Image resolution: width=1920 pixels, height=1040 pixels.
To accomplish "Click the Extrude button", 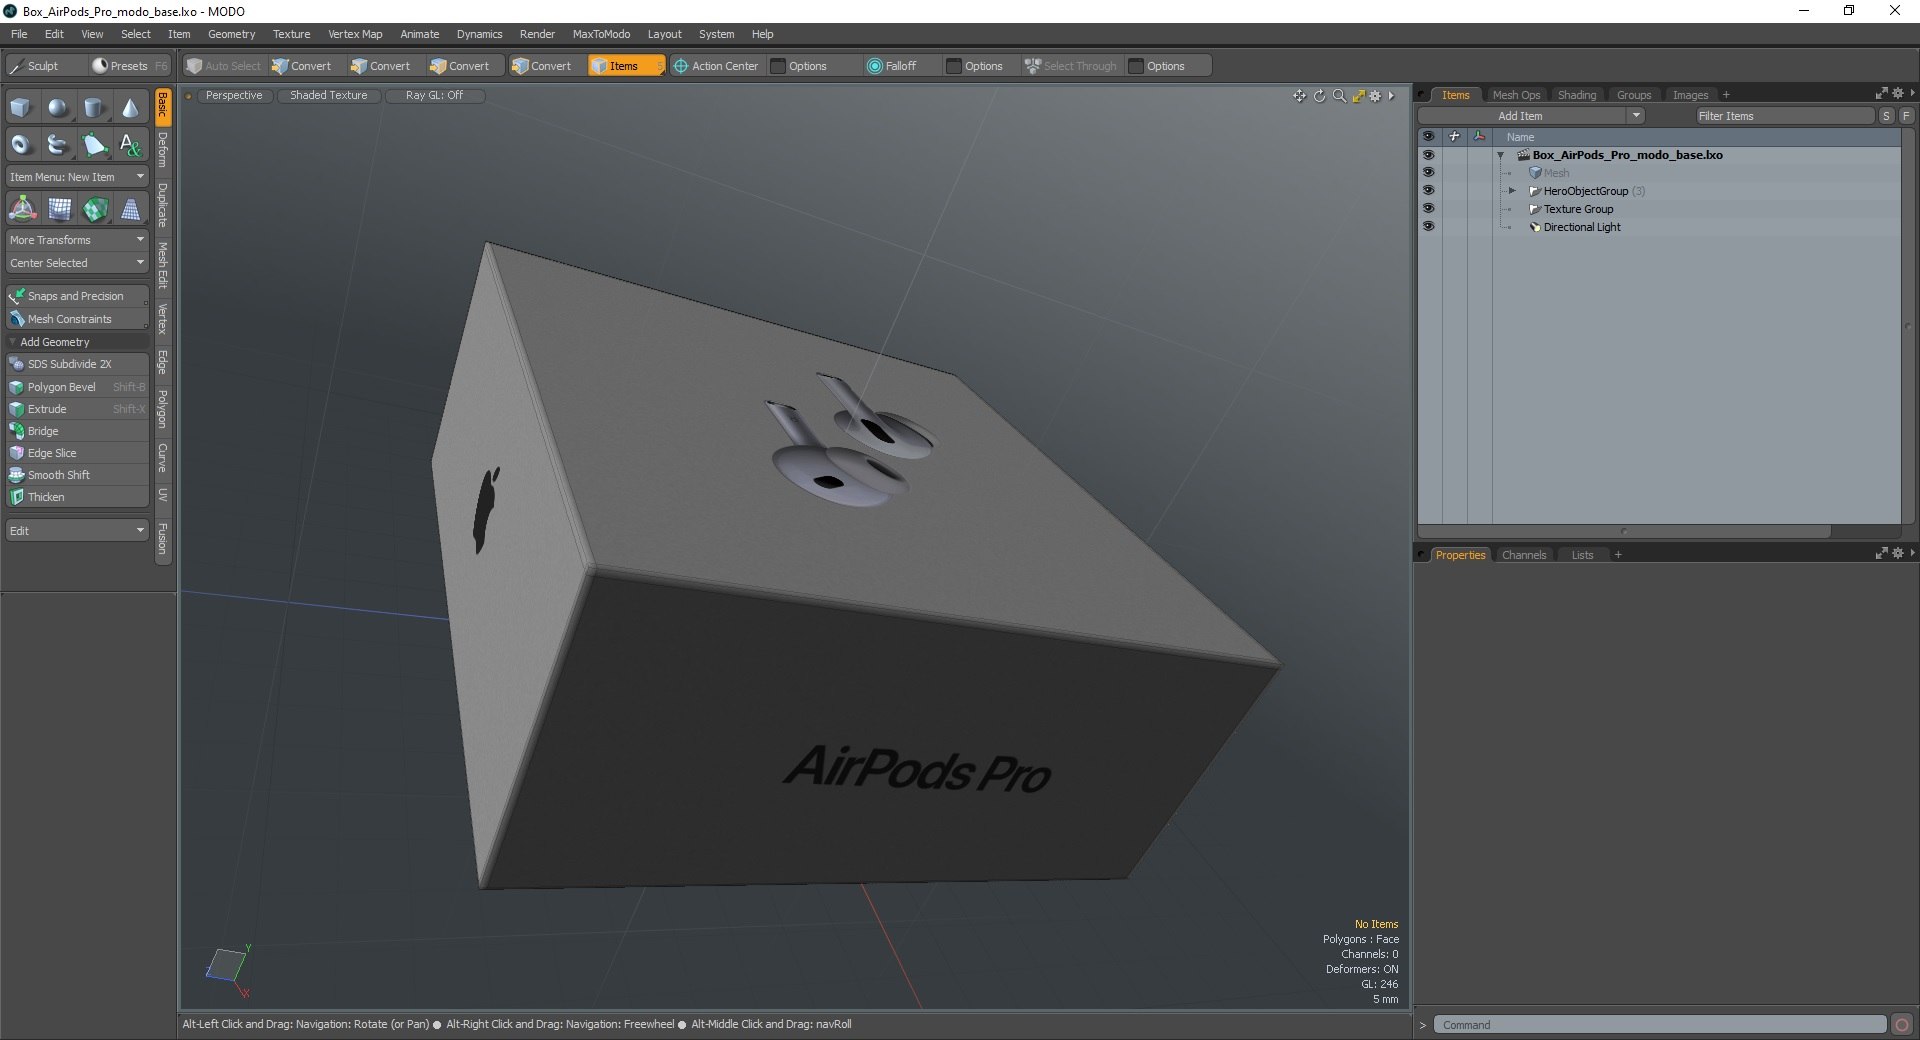I will tap(77, 409).
